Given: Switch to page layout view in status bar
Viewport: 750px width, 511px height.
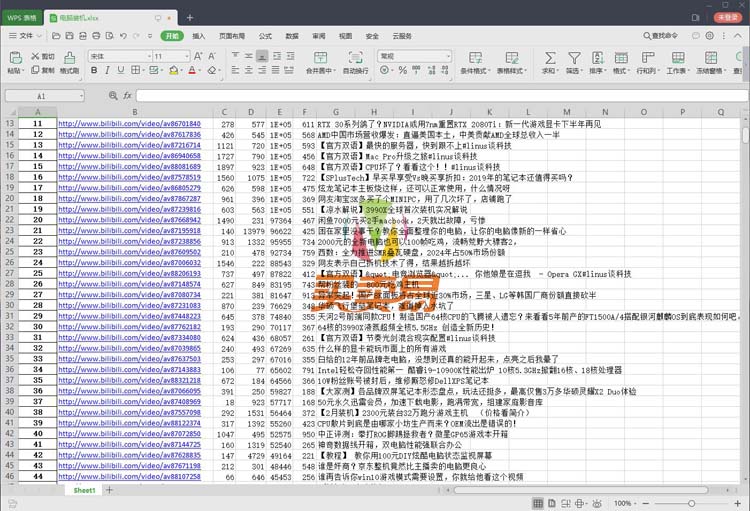Looking at the screenshot, I should [552, 503].
